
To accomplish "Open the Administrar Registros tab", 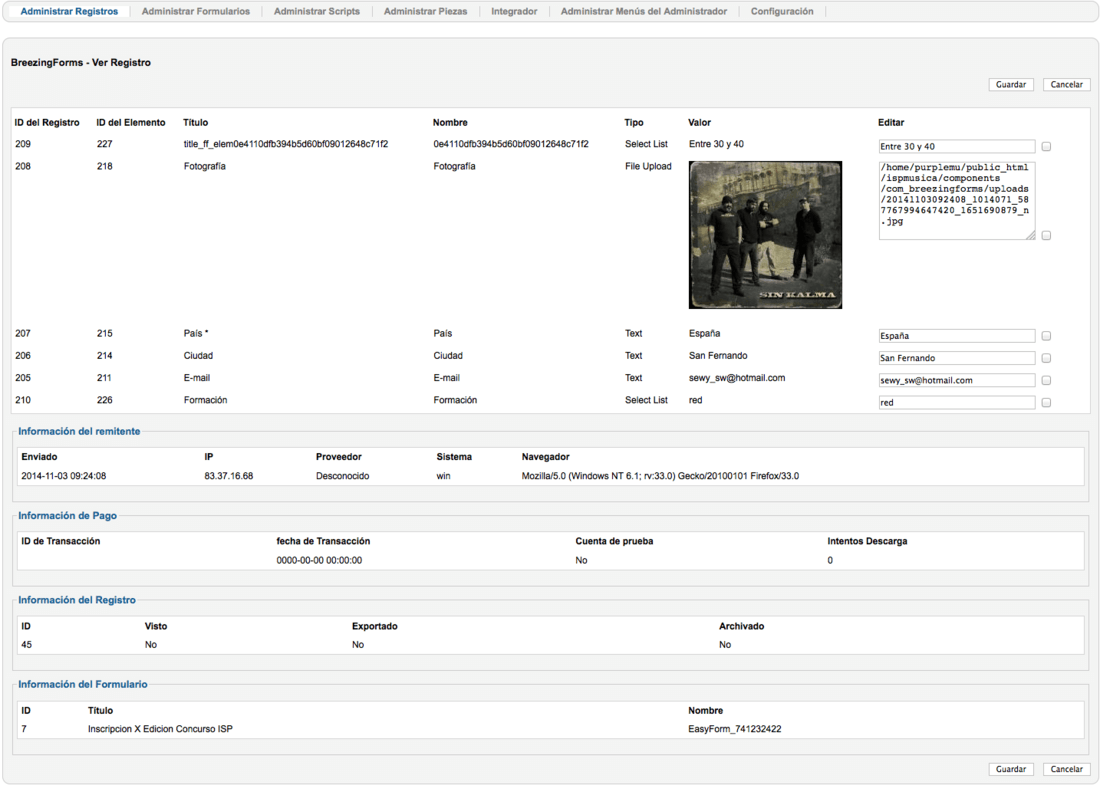I will coord(69,11).
